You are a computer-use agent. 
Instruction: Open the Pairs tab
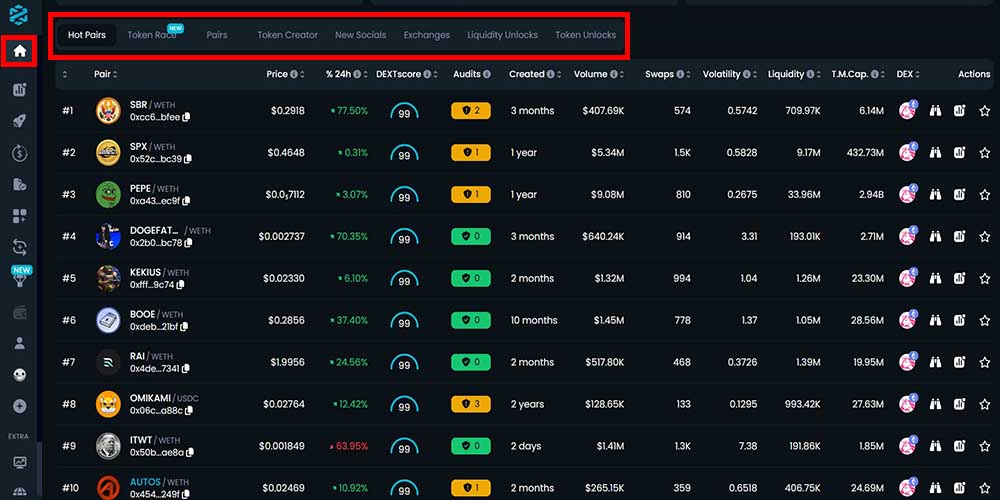(217, 35)
